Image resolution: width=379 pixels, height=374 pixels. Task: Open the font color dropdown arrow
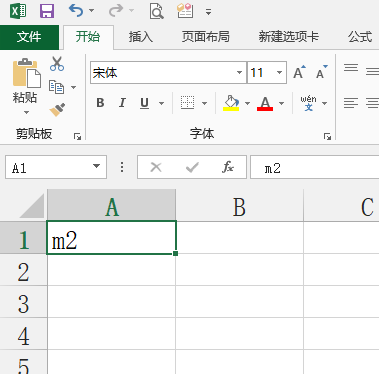click(282, 103)
